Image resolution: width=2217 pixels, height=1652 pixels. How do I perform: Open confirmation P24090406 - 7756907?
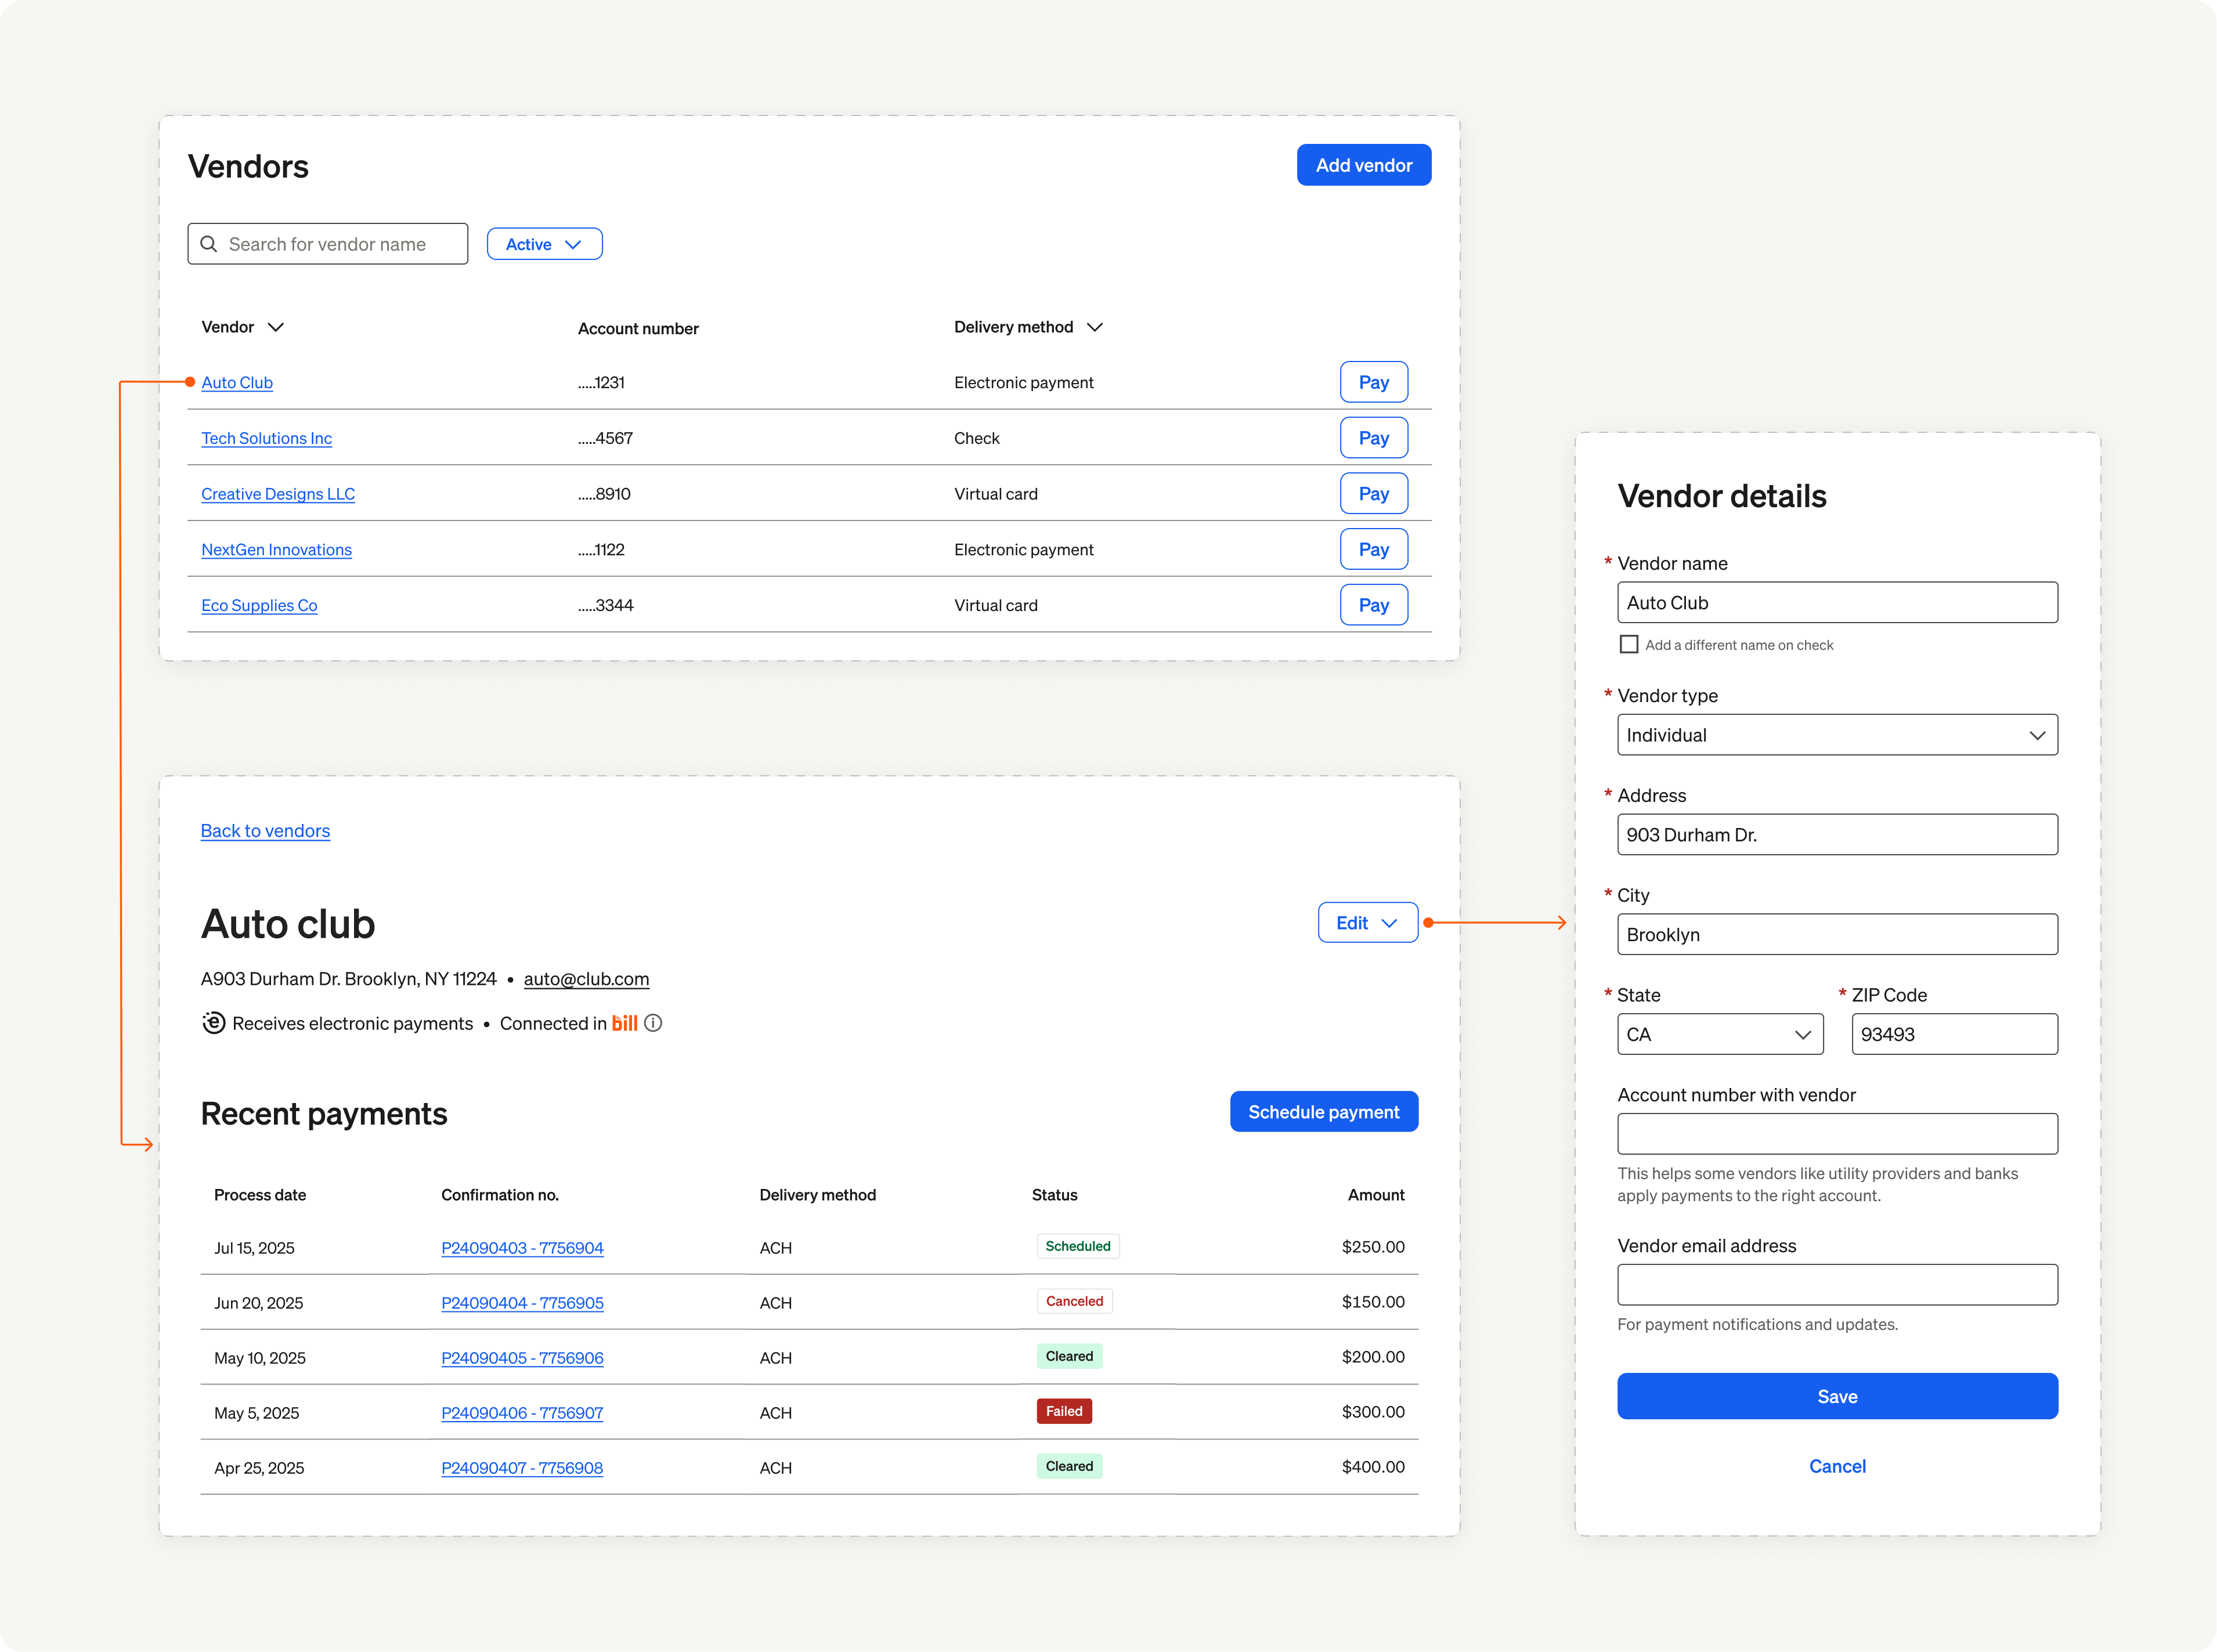pos(522,1413)
